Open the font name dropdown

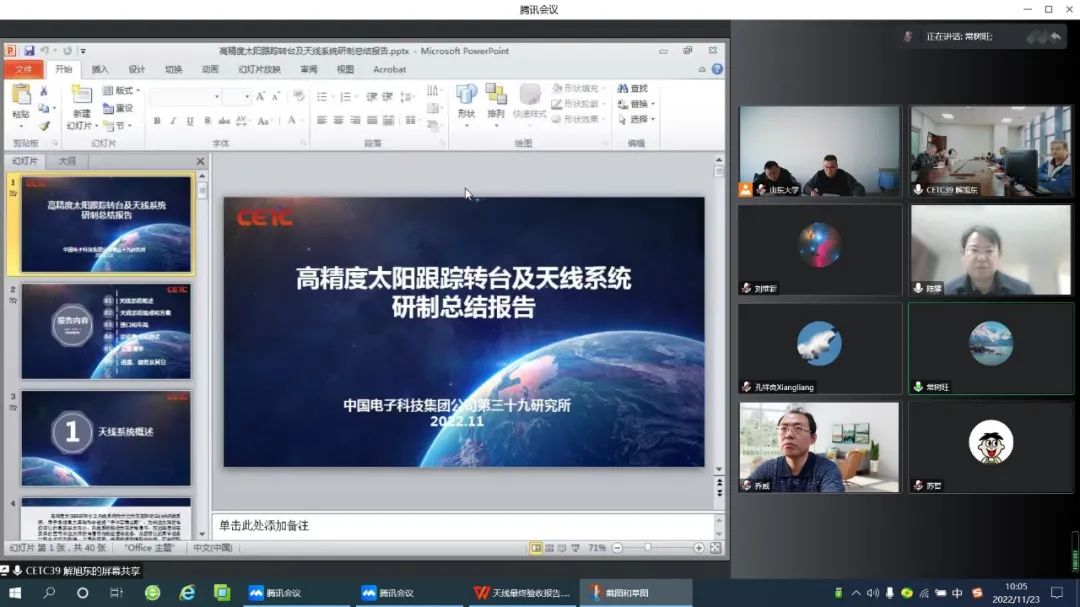[x=217, y=96]
